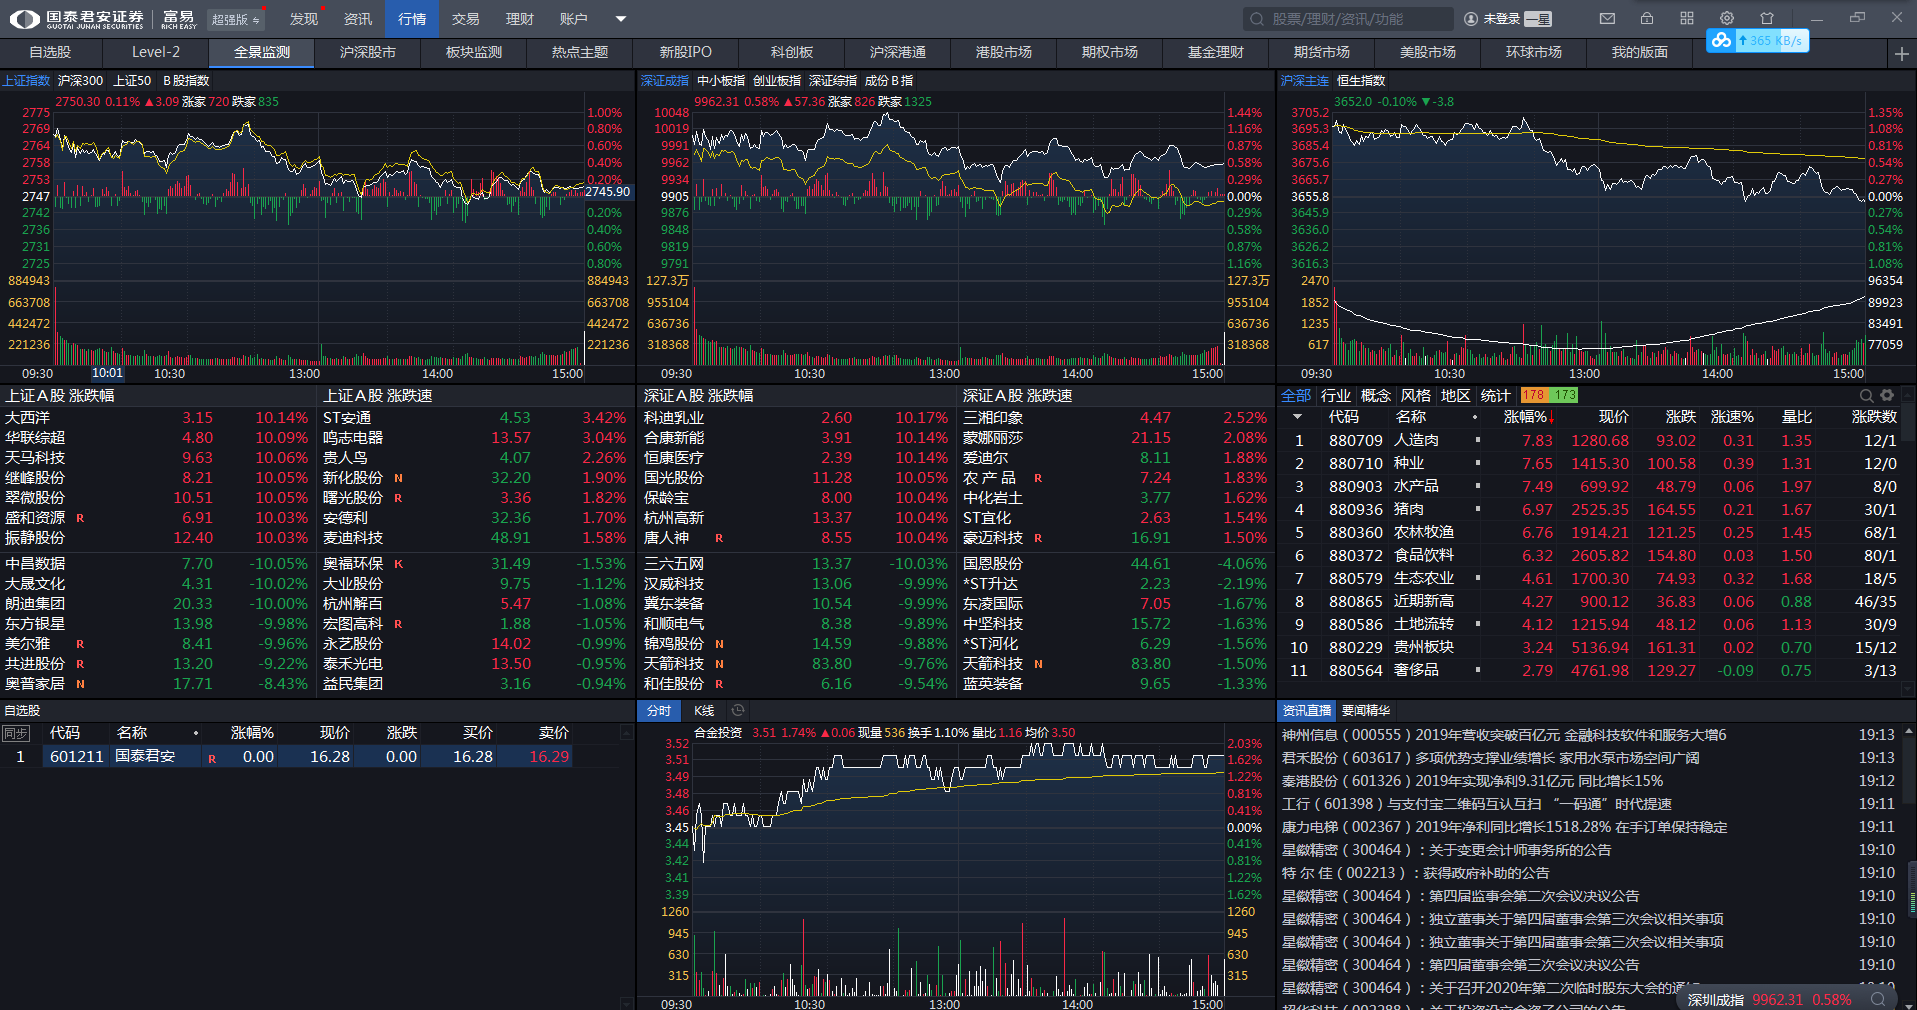Open news about 秦港股份 (601326)
Viewport: 1917px width, 1010px height.
1472,781
